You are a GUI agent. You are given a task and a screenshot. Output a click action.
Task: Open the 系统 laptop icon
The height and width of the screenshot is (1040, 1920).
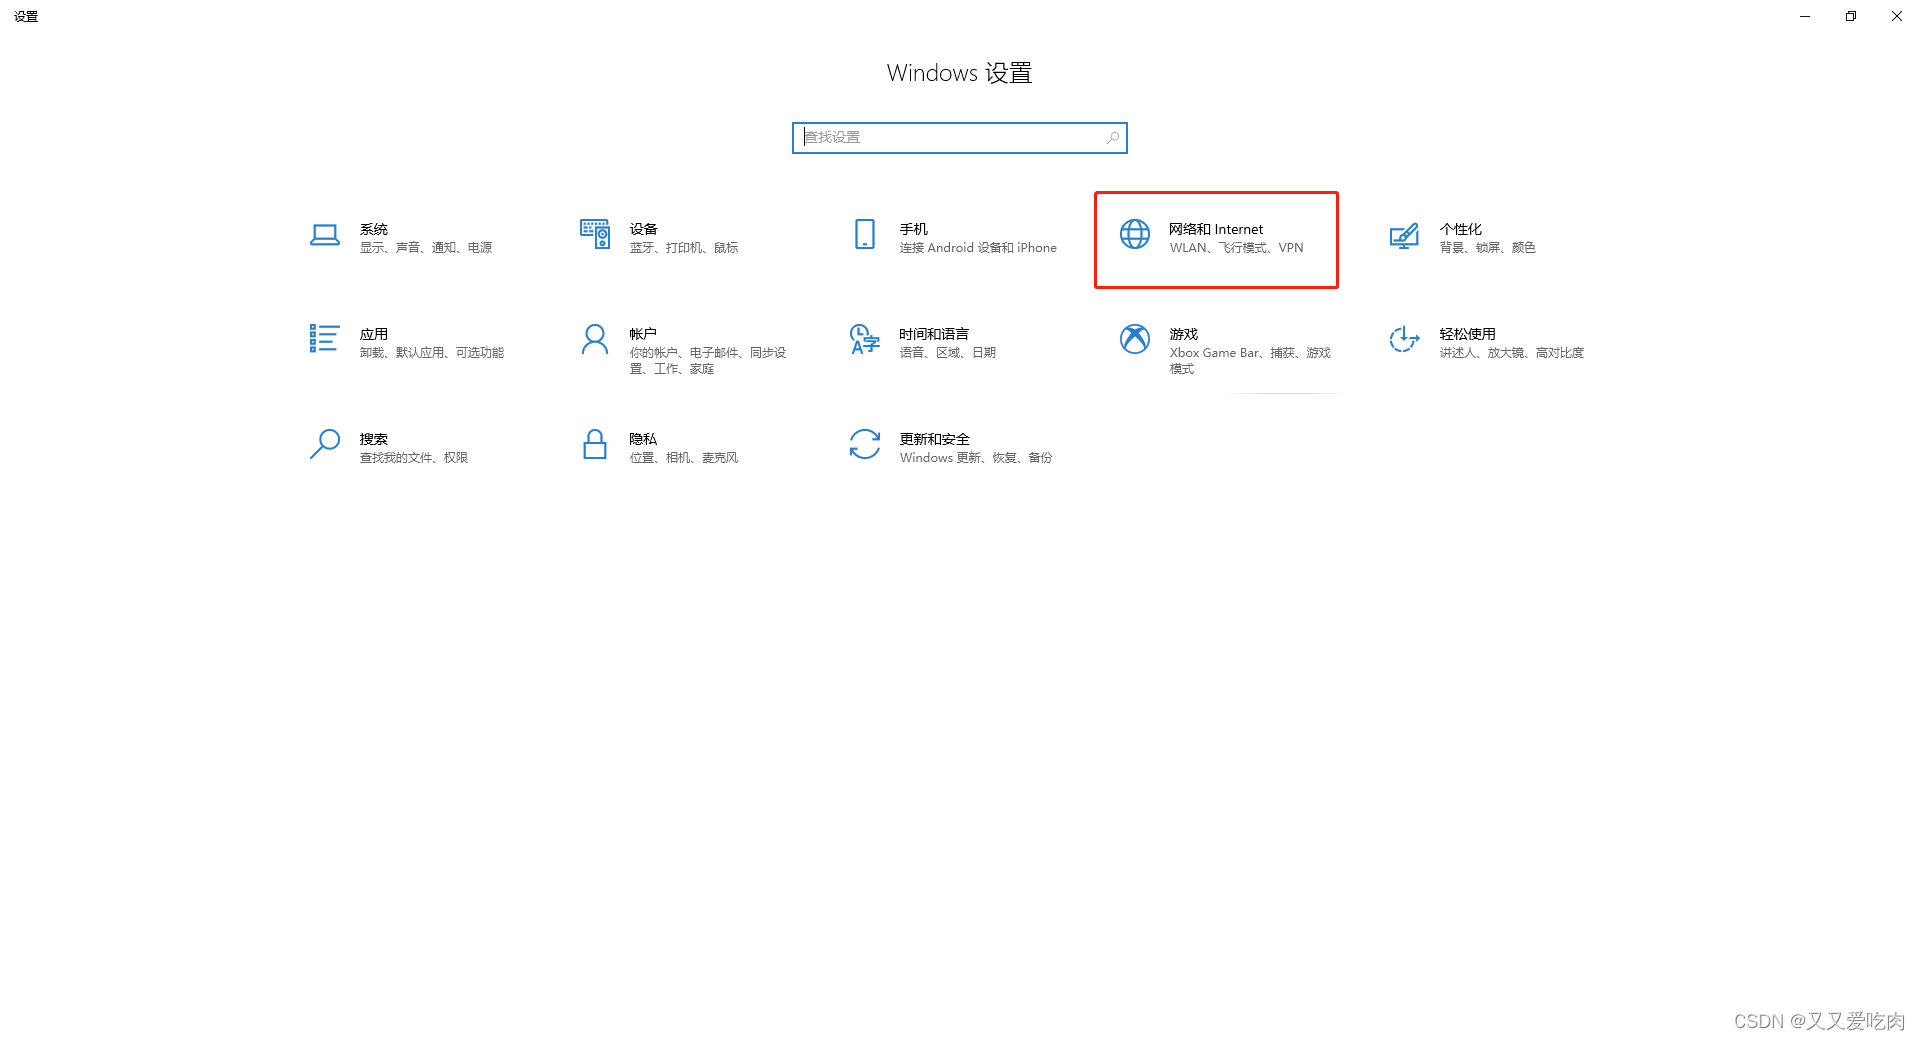(x=324, y=235)
